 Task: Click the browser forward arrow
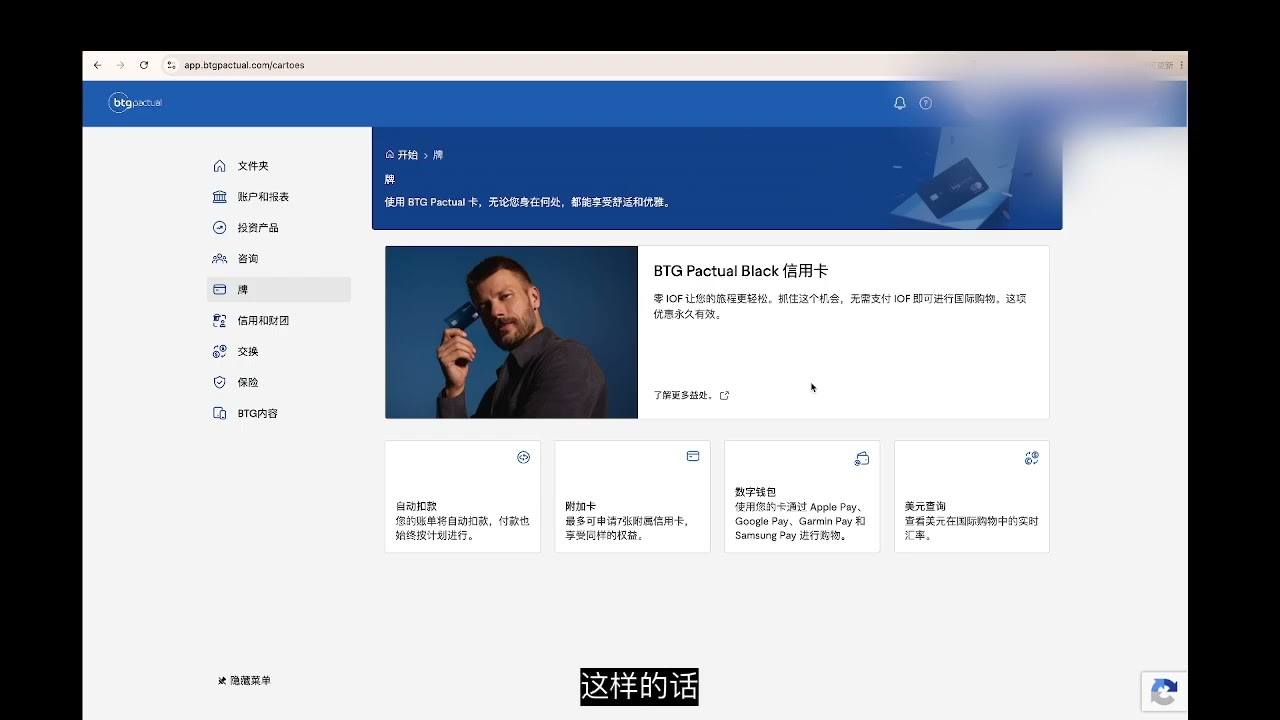pos(121,65)
